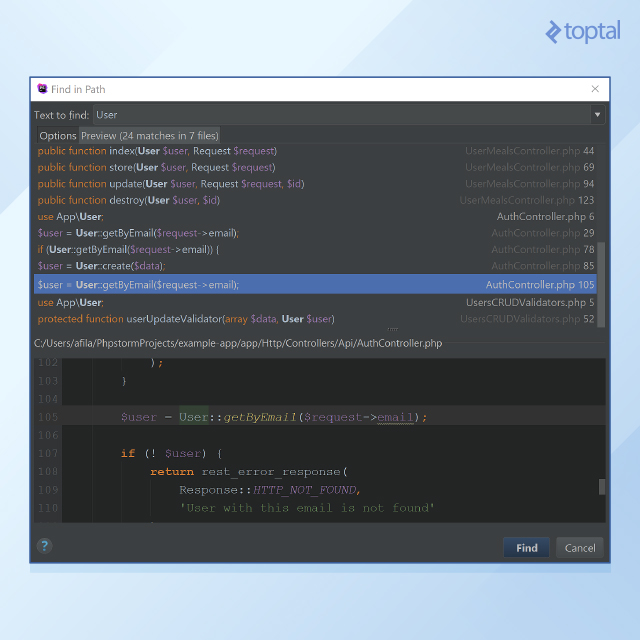
Task: Click the Cancel button
Action: pyautogui.click(x=580, y=548)
